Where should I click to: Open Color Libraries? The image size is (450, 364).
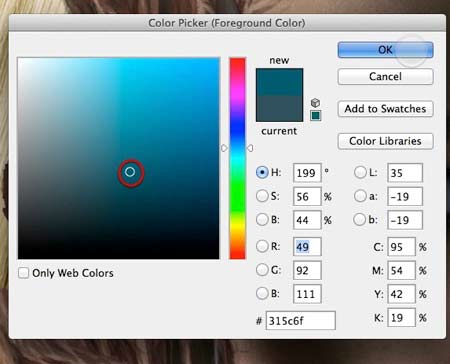[x=385, y=141]
